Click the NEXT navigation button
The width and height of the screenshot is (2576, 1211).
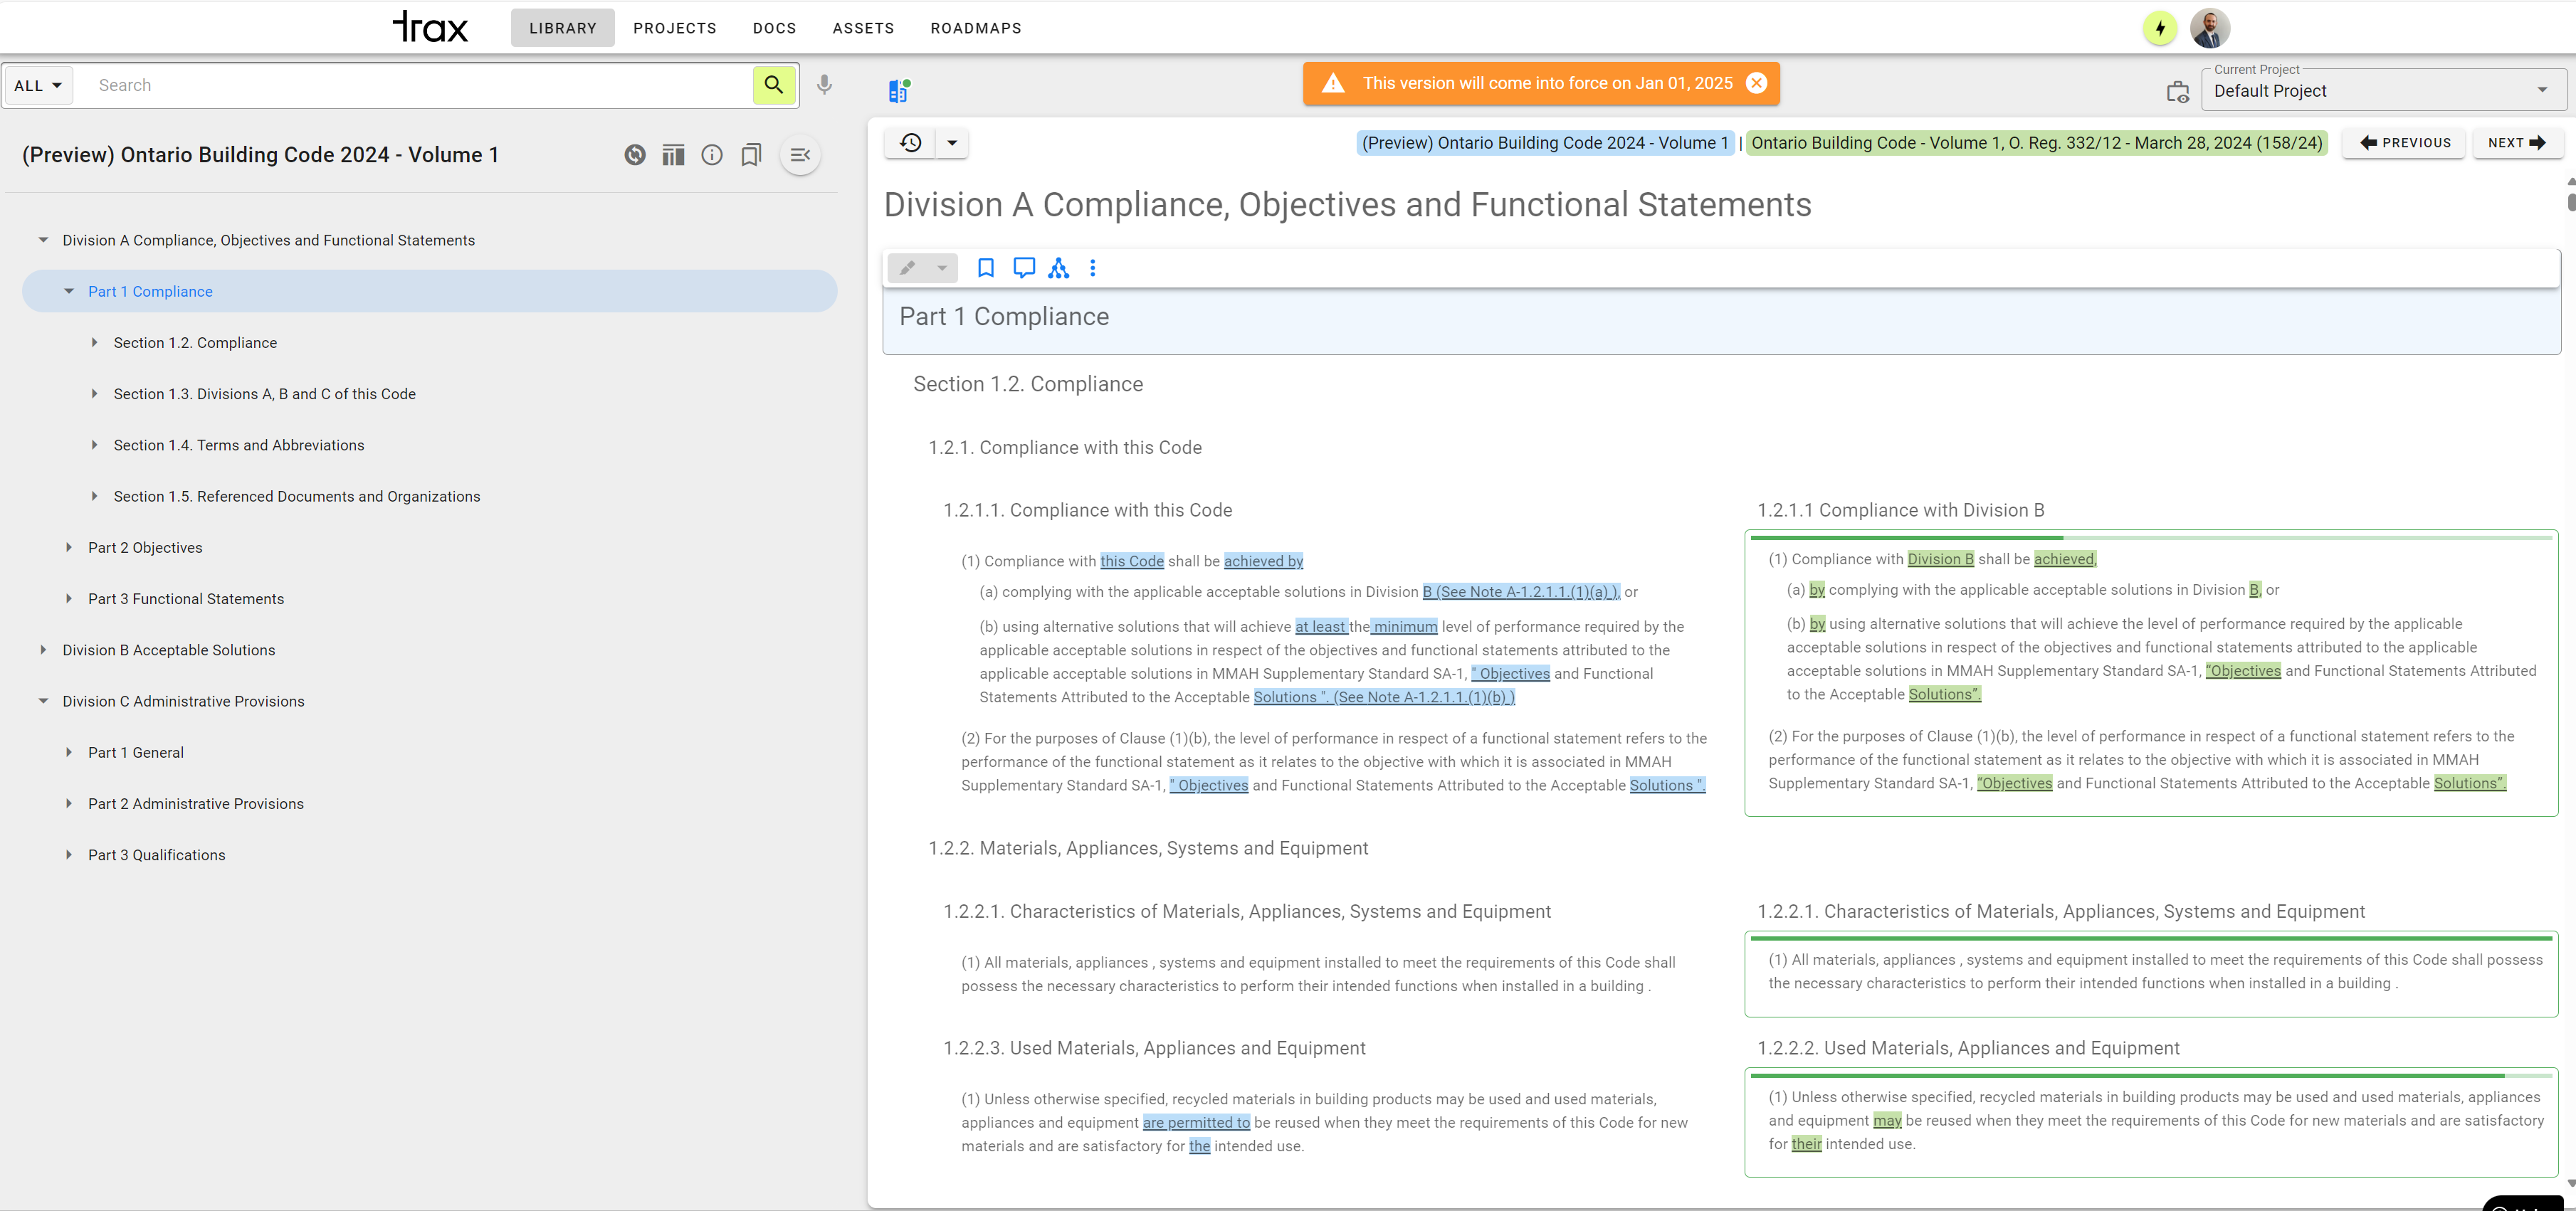coord(2517,142)
